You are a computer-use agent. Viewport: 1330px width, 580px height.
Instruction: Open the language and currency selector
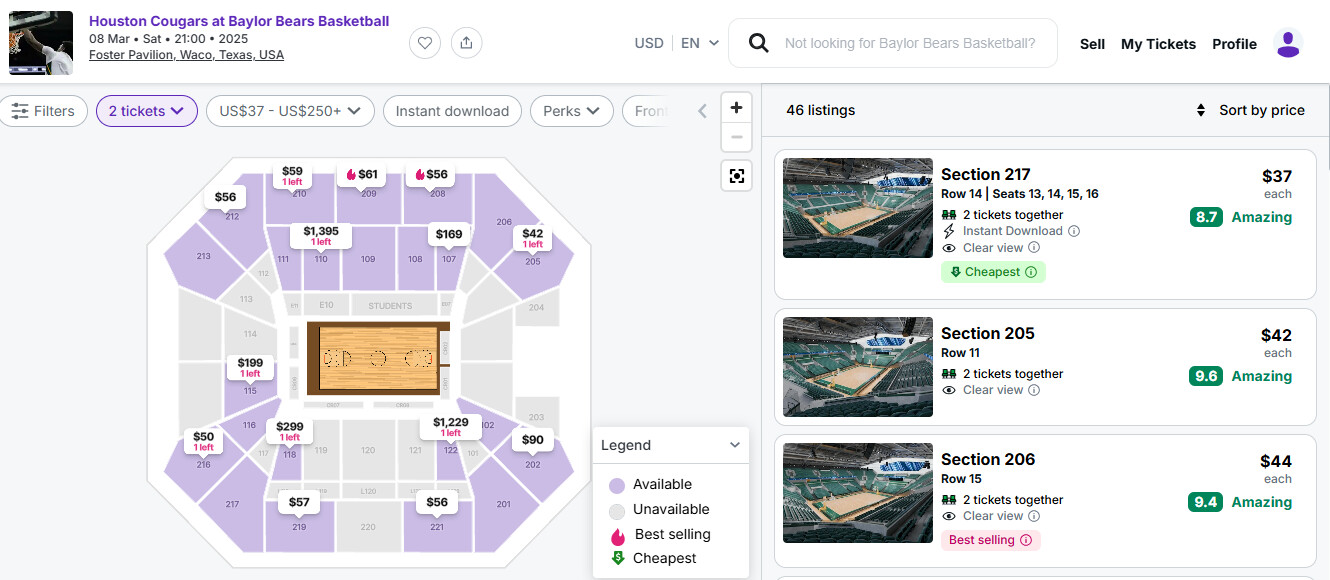(x=677, y=43)
